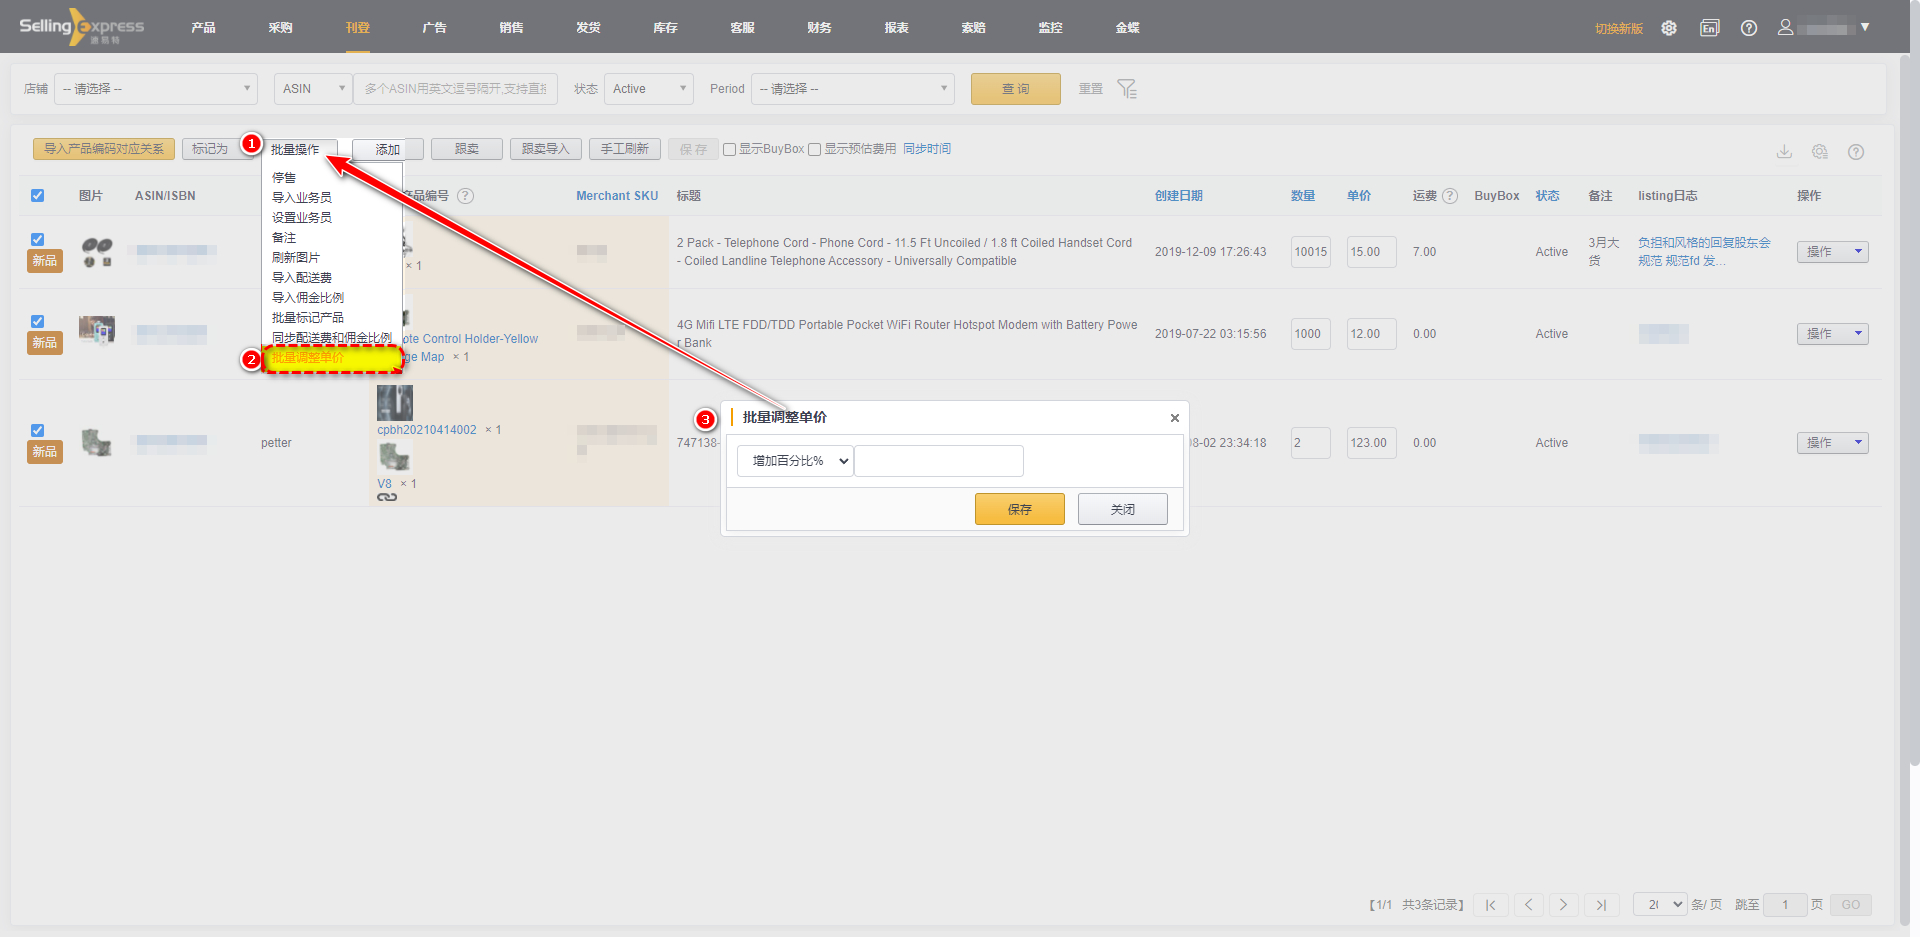Go to last page arrow
The width and height of the screenshot is (1920, 937).
click(1601, 905)
